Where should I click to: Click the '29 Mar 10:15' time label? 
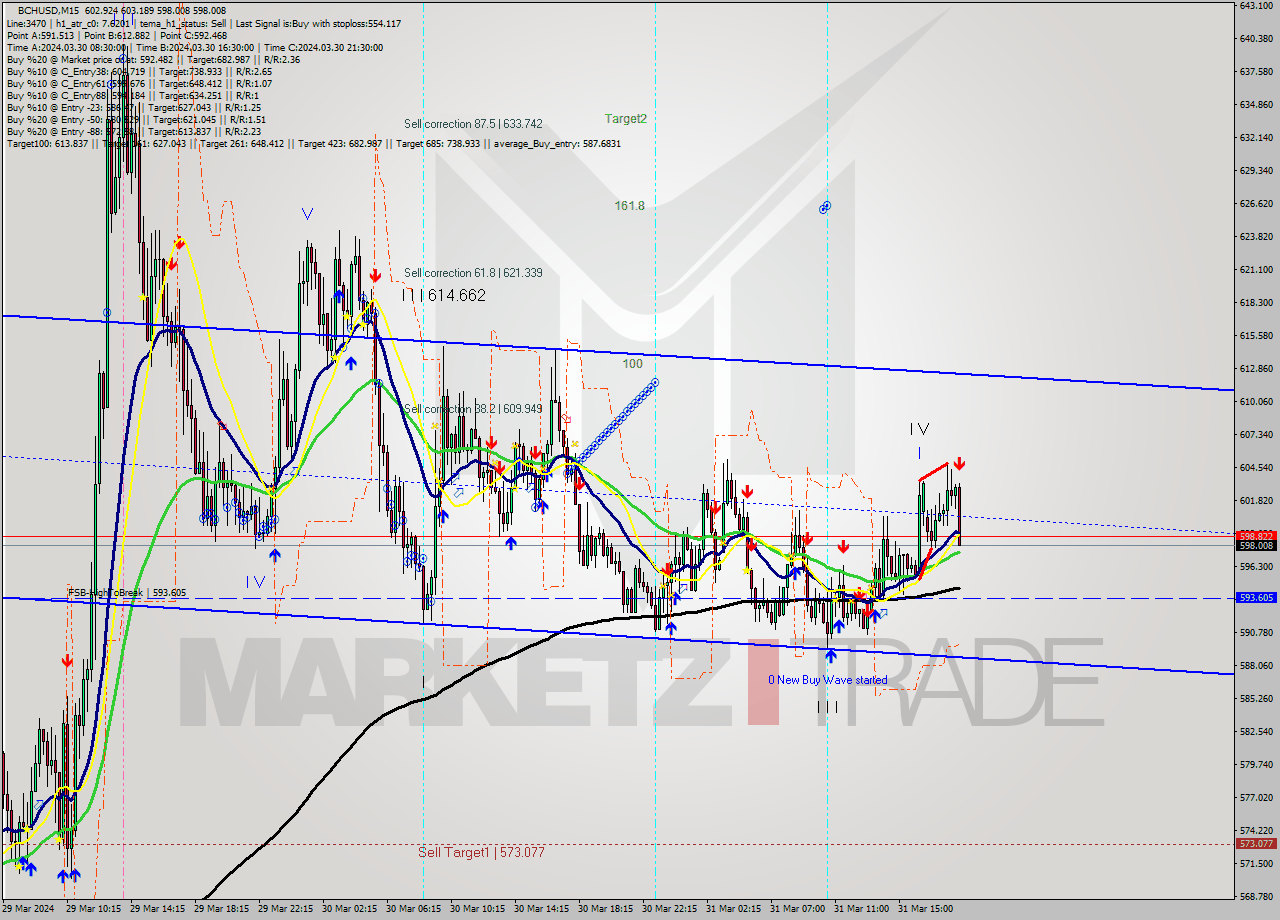pos(93,909)
